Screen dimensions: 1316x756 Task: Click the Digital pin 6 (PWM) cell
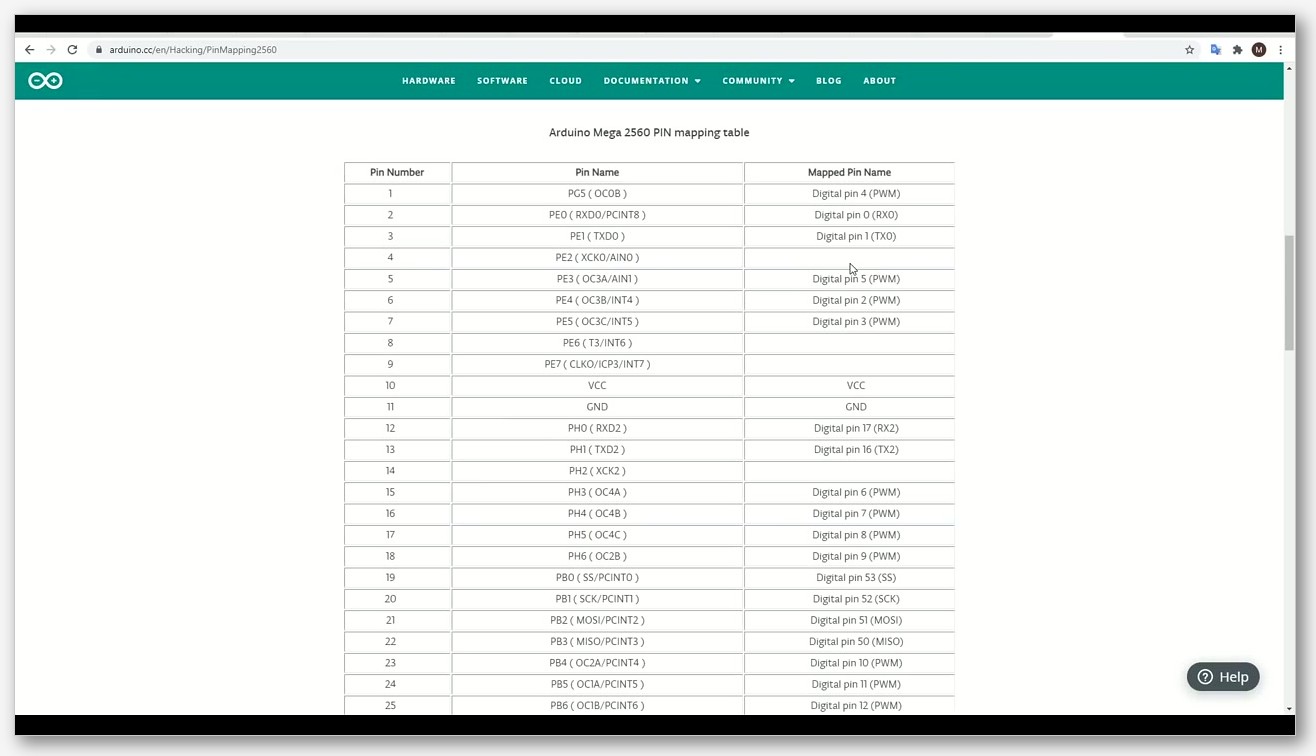pyautogui.click(x=849, y=492)
